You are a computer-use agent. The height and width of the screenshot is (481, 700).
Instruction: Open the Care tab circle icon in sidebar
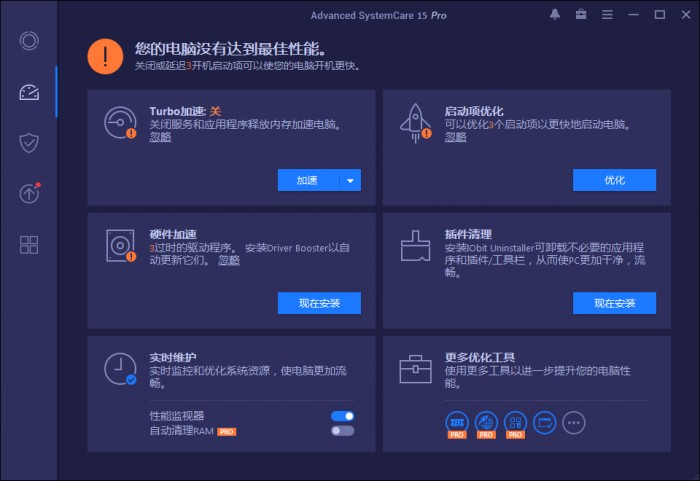29,41
